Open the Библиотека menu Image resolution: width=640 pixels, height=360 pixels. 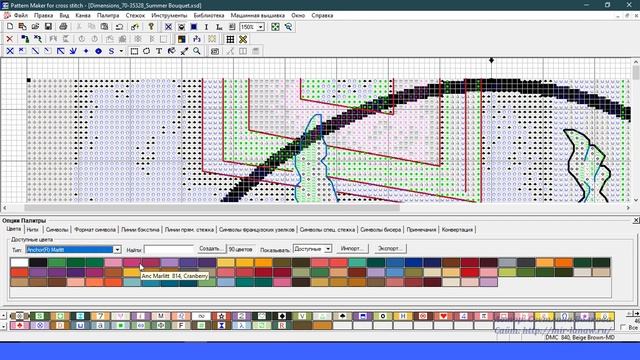pyautogui.click(x=209, y=15)
